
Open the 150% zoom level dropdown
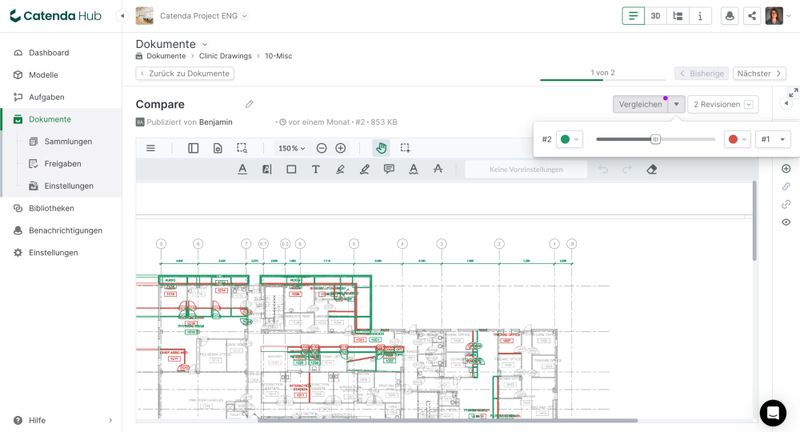pyautogui.click(x=291, y=148)
